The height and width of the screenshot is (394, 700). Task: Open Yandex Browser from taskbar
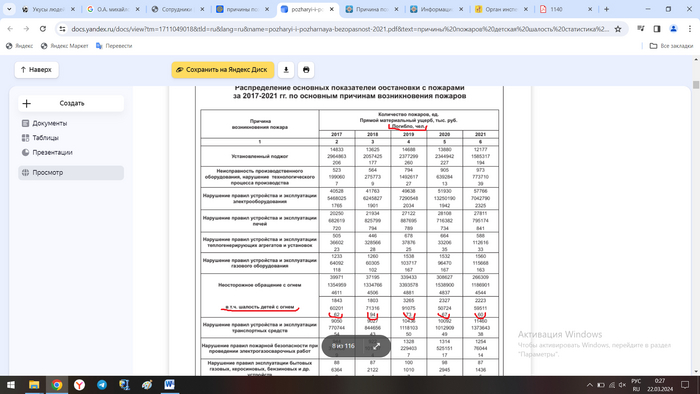(x=79, y=385)
